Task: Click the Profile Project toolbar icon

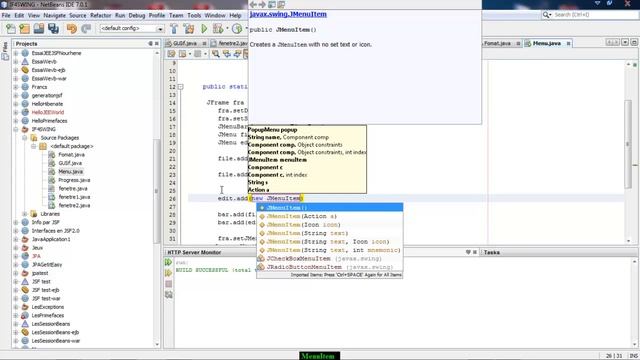Action: coord(237,29)
